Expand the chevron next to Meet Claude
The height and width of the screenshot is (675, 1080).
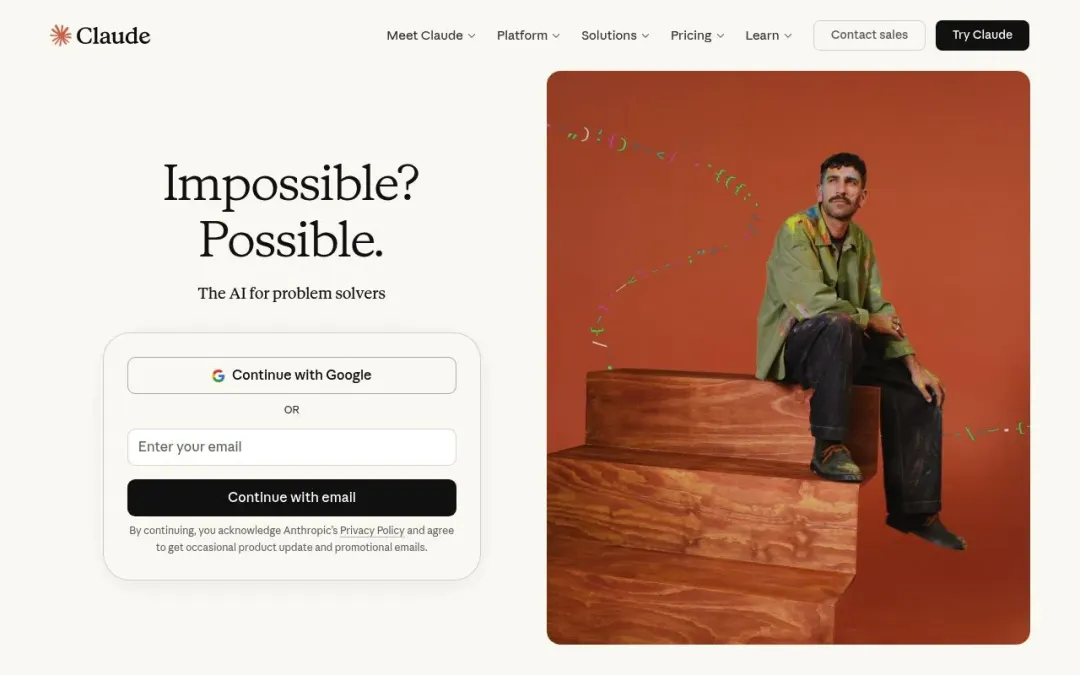pos(472,36)
